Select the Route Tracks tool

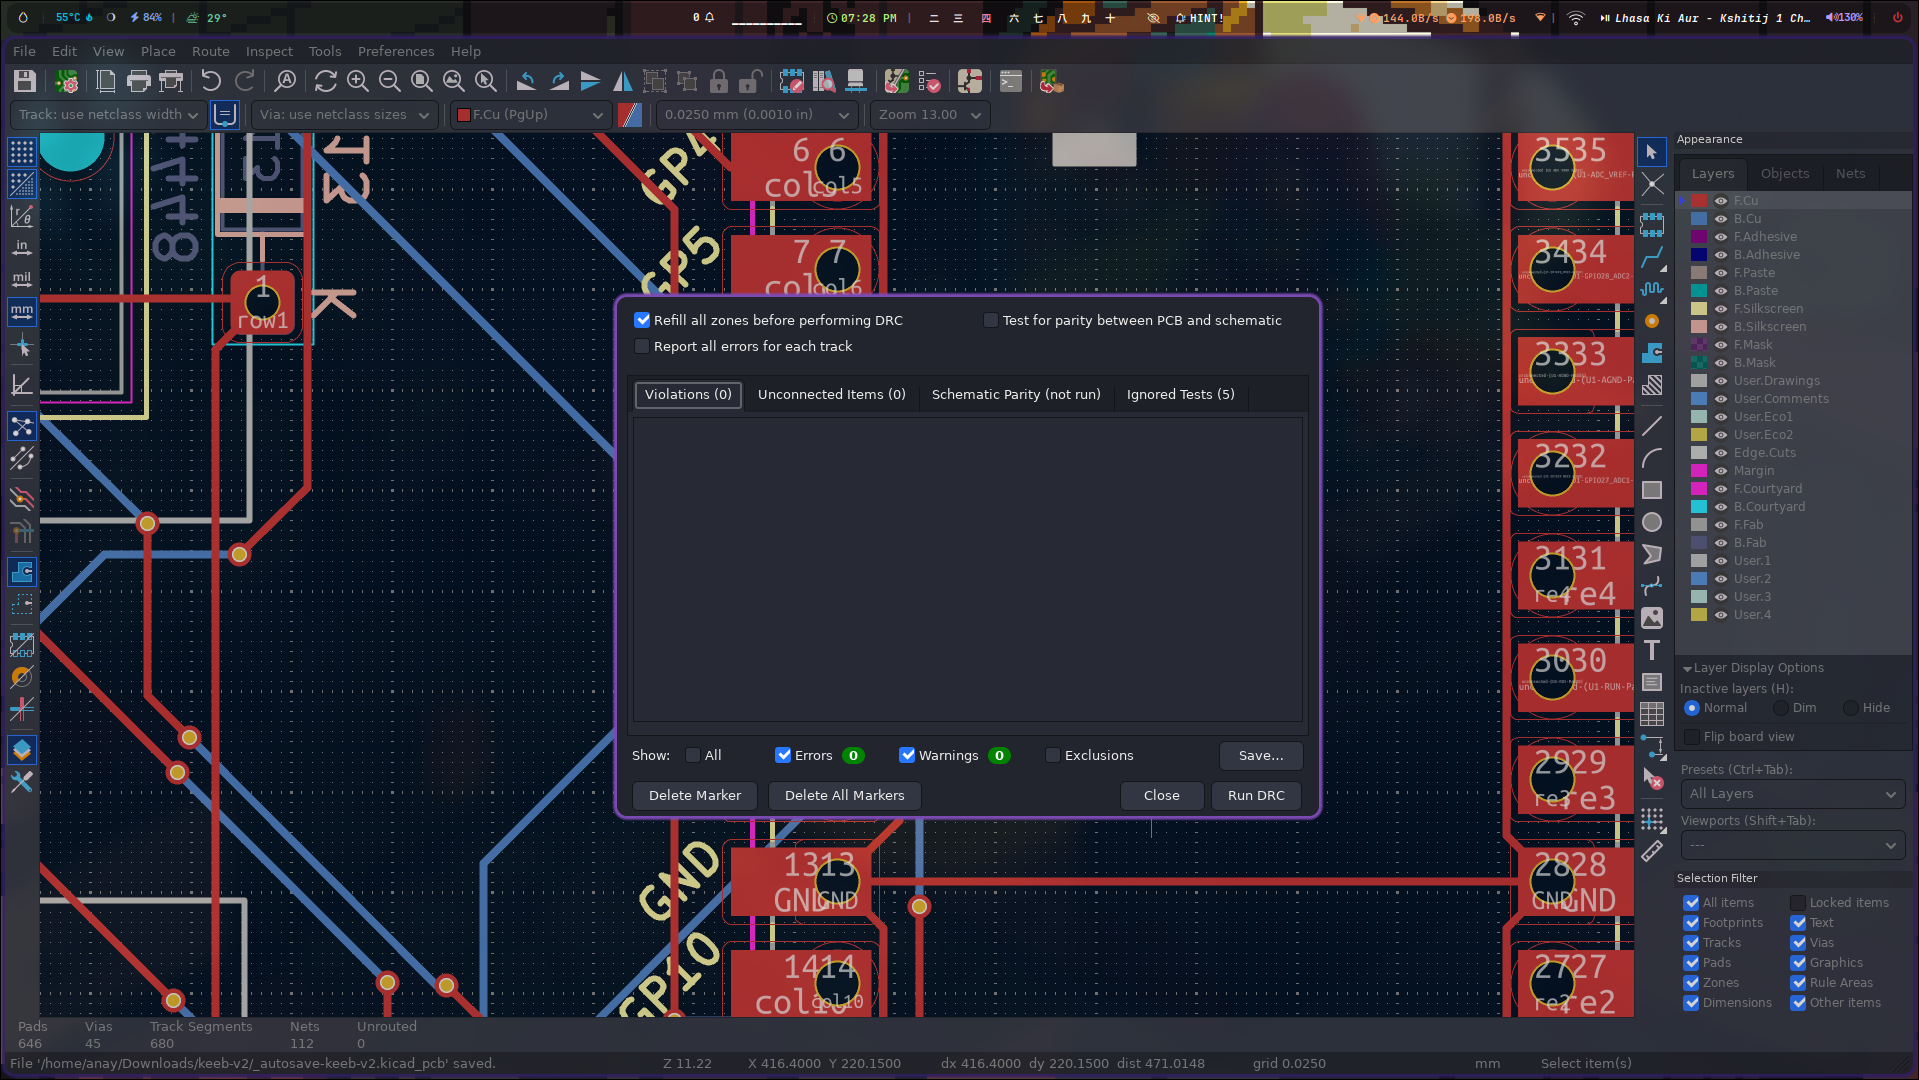pos(1651,257)
